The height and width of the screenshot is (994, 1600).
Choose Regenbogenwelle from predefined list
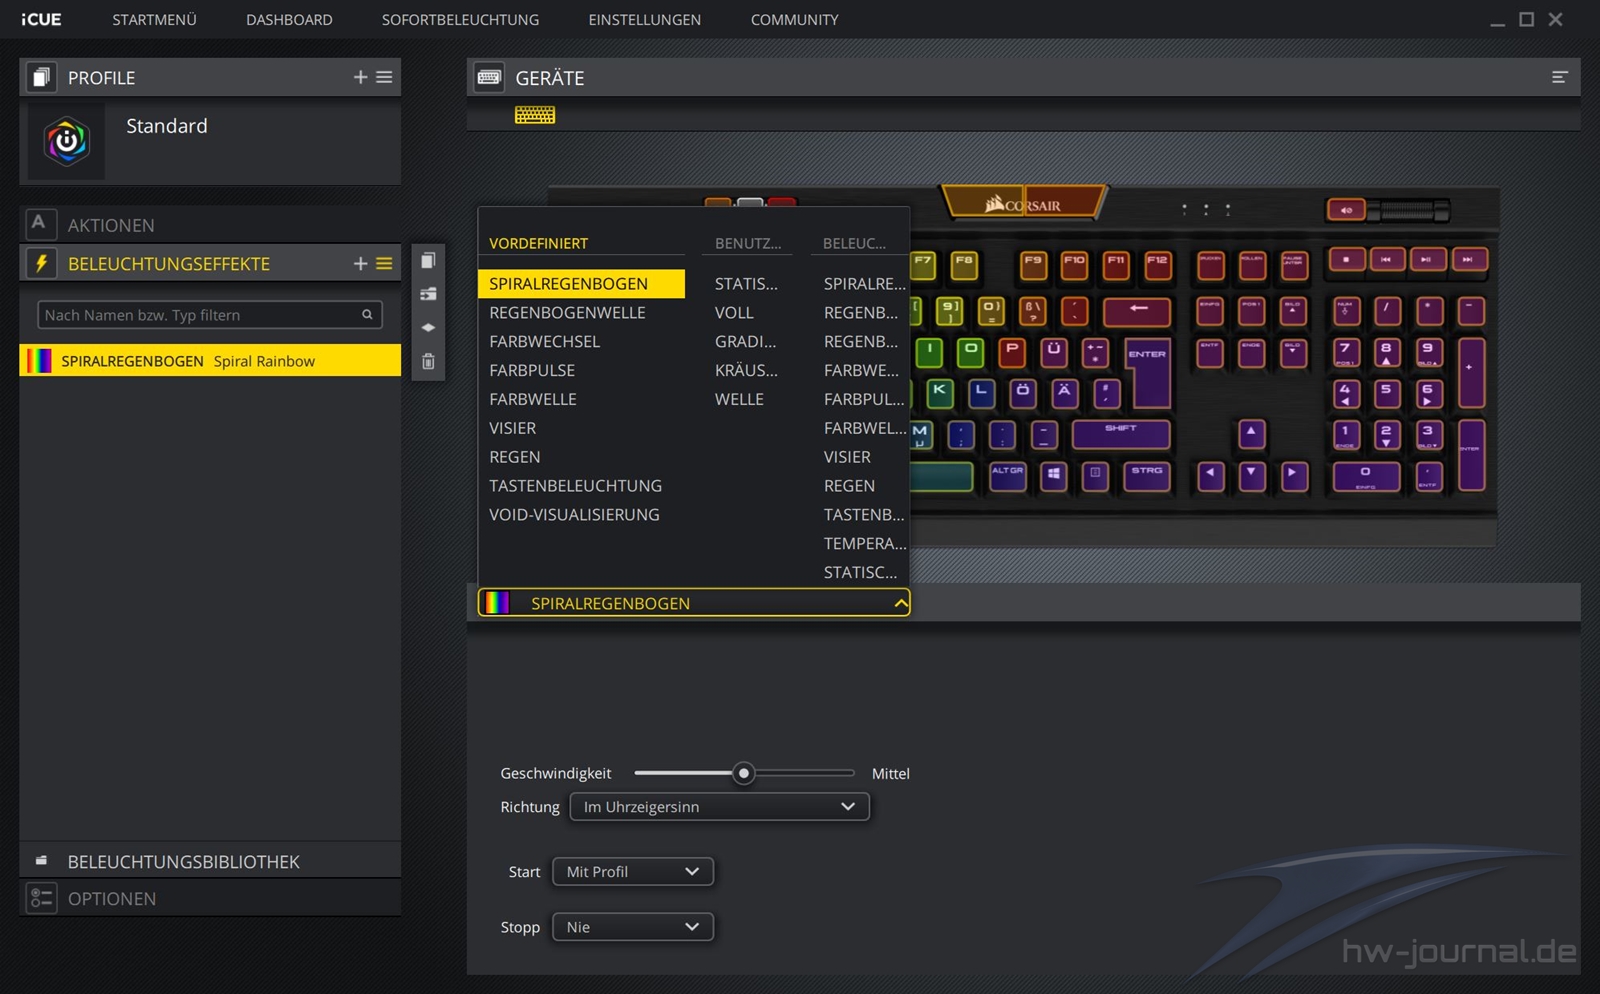point(567,312)
